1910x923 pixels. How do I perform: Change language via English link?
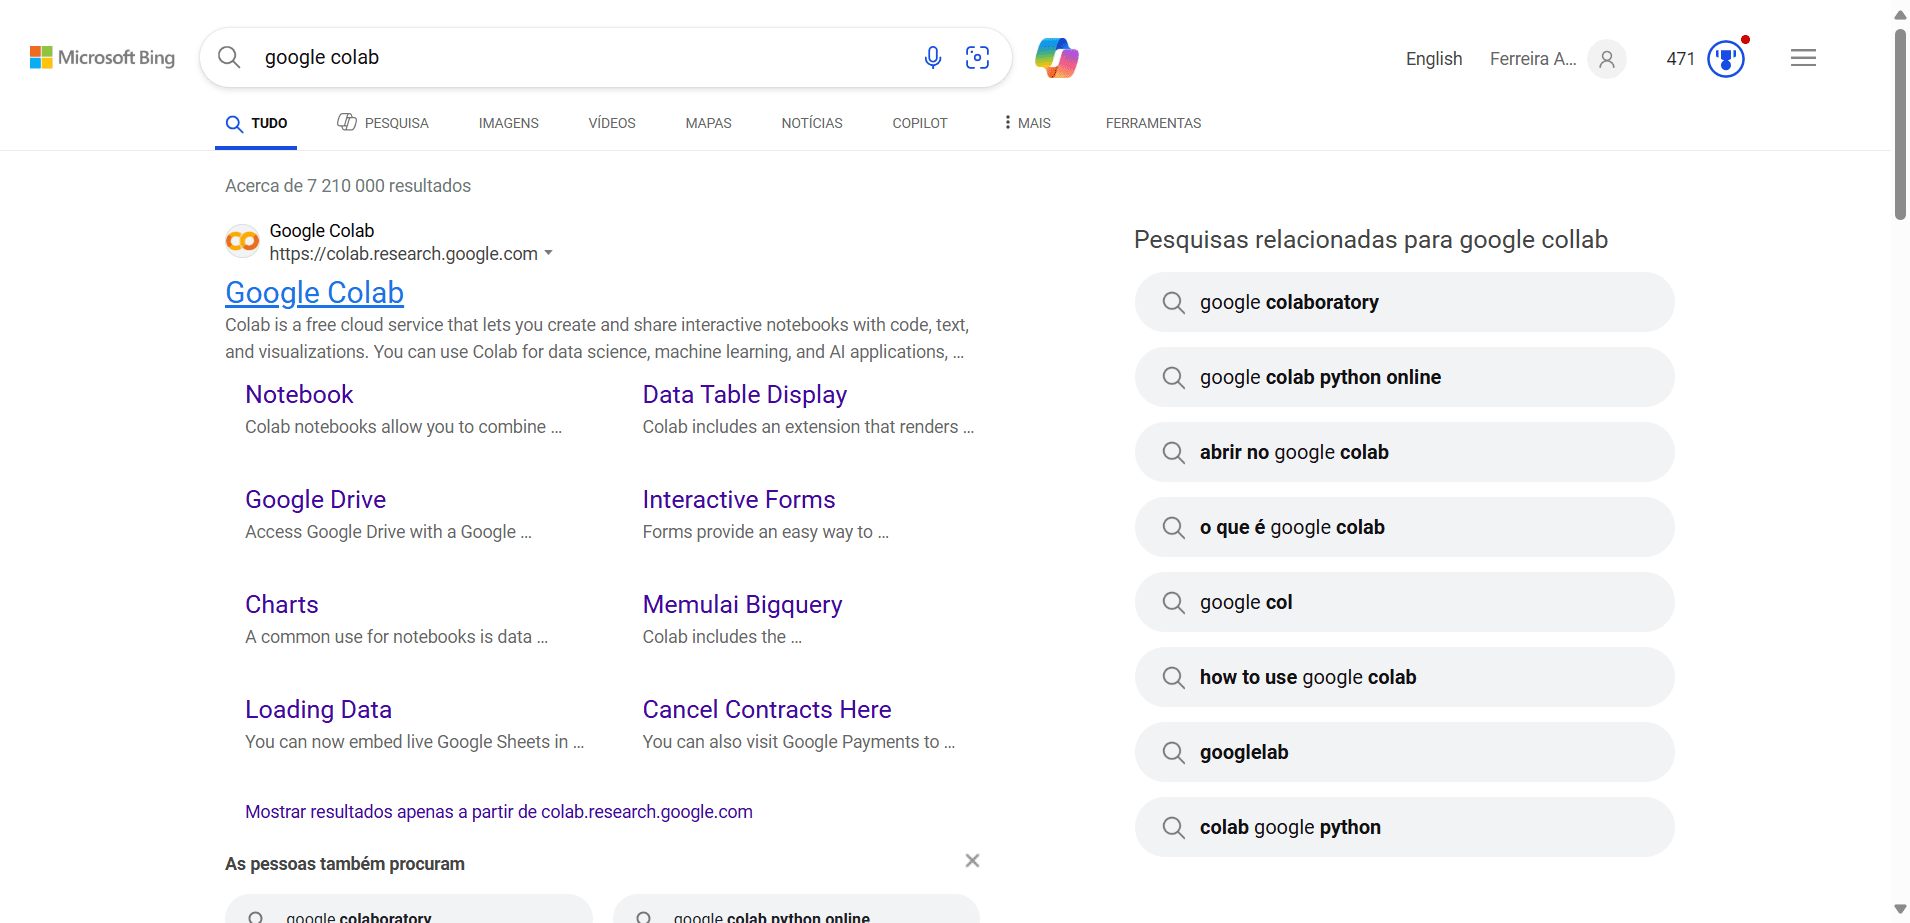pyautogui.click(x=1434, y=59)
